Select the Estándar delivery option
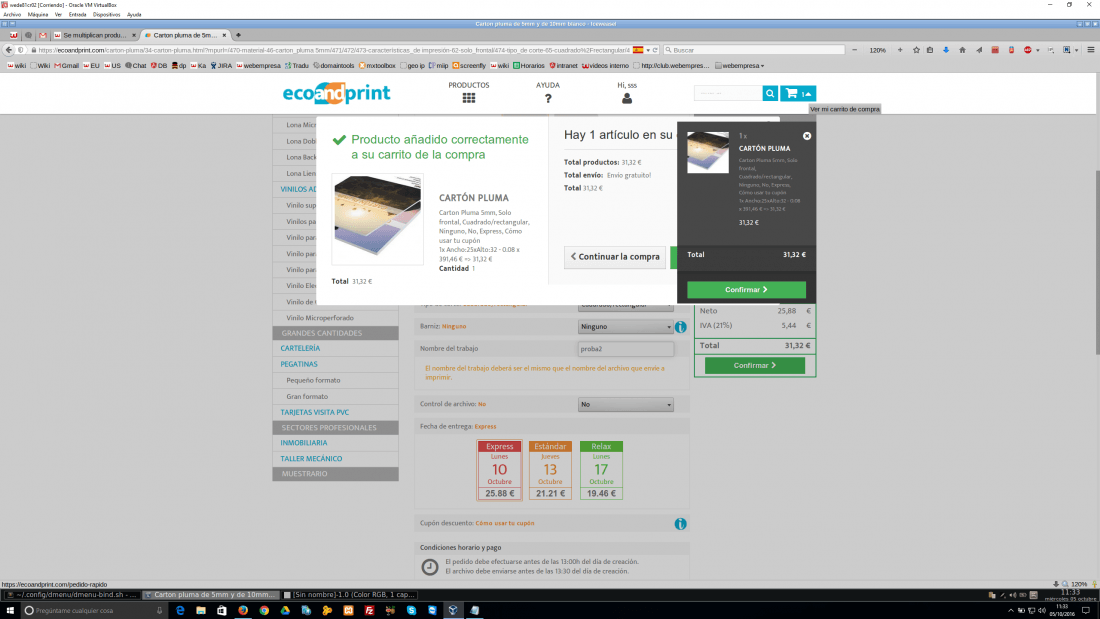Screen dimensions: 1100x619 click(550, 470)
